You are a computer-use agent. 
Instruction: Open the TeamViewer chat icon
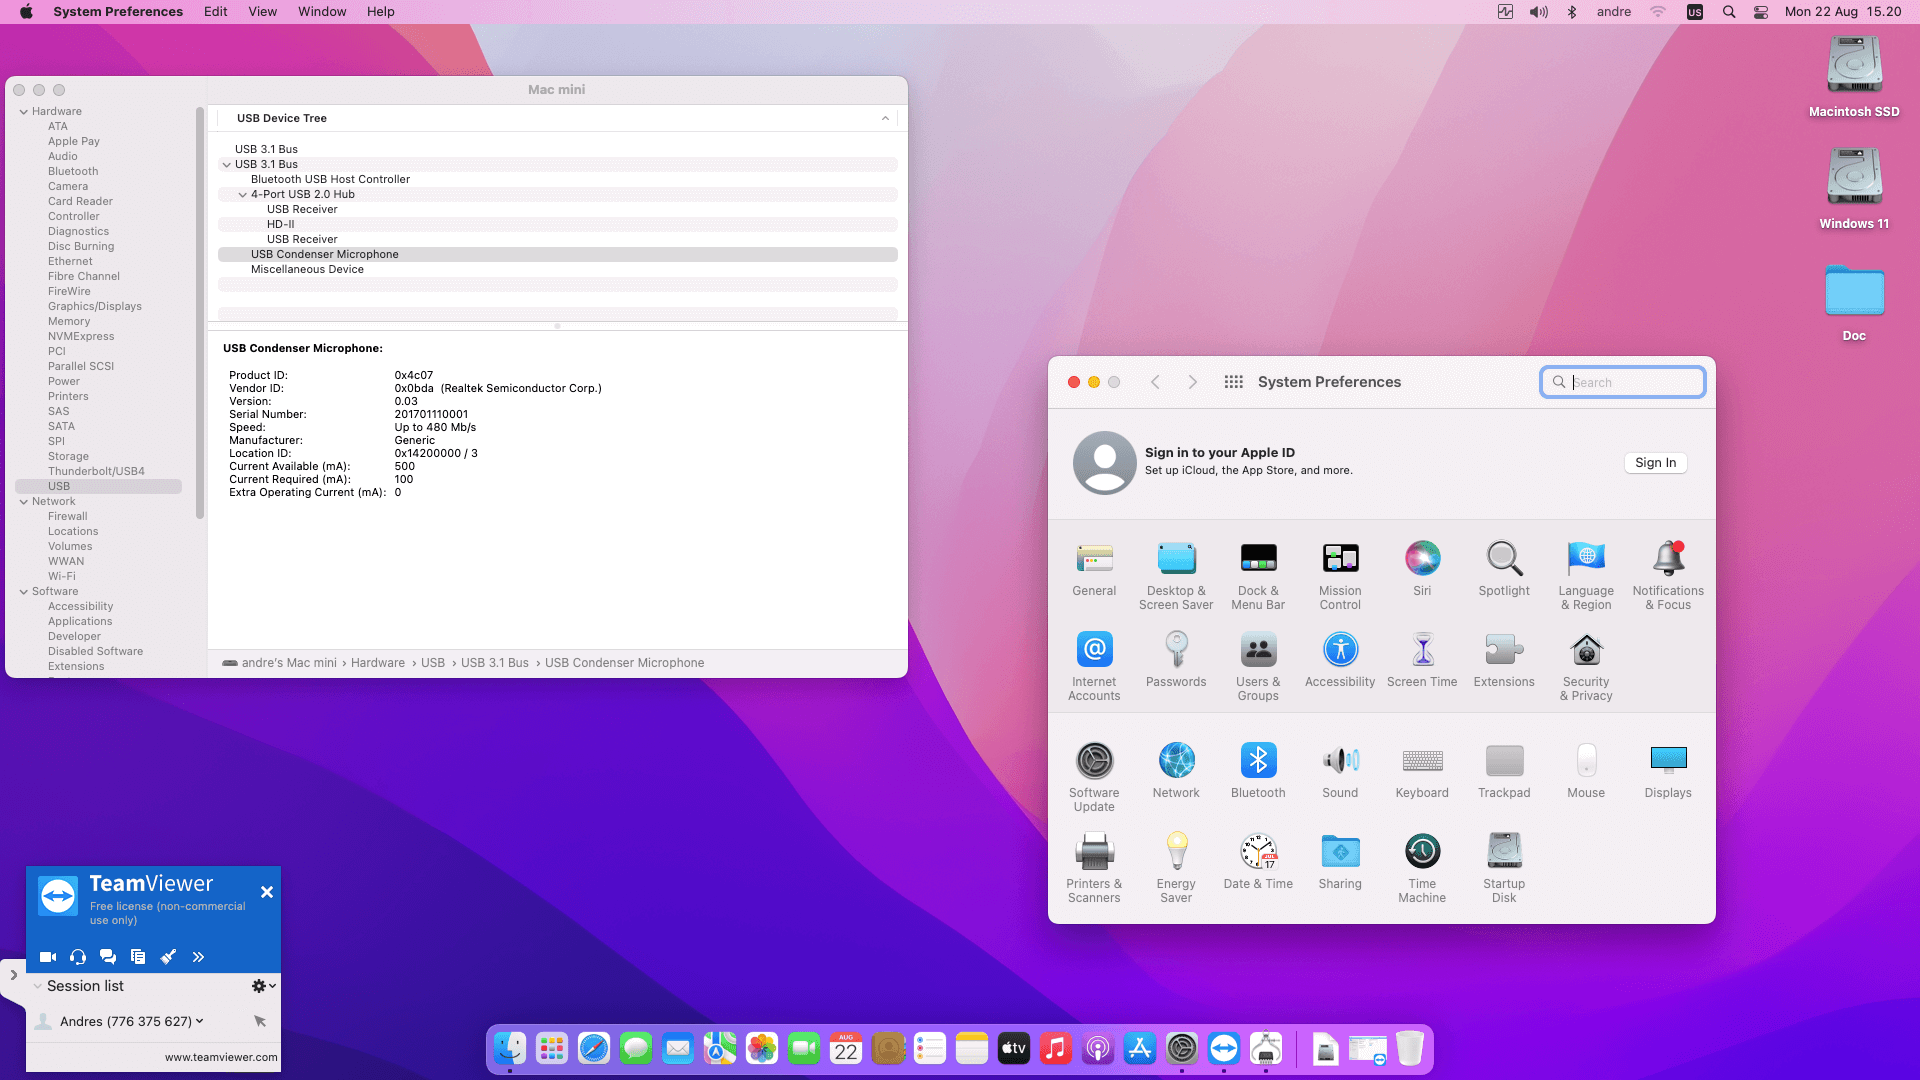[x=108, y=957]
